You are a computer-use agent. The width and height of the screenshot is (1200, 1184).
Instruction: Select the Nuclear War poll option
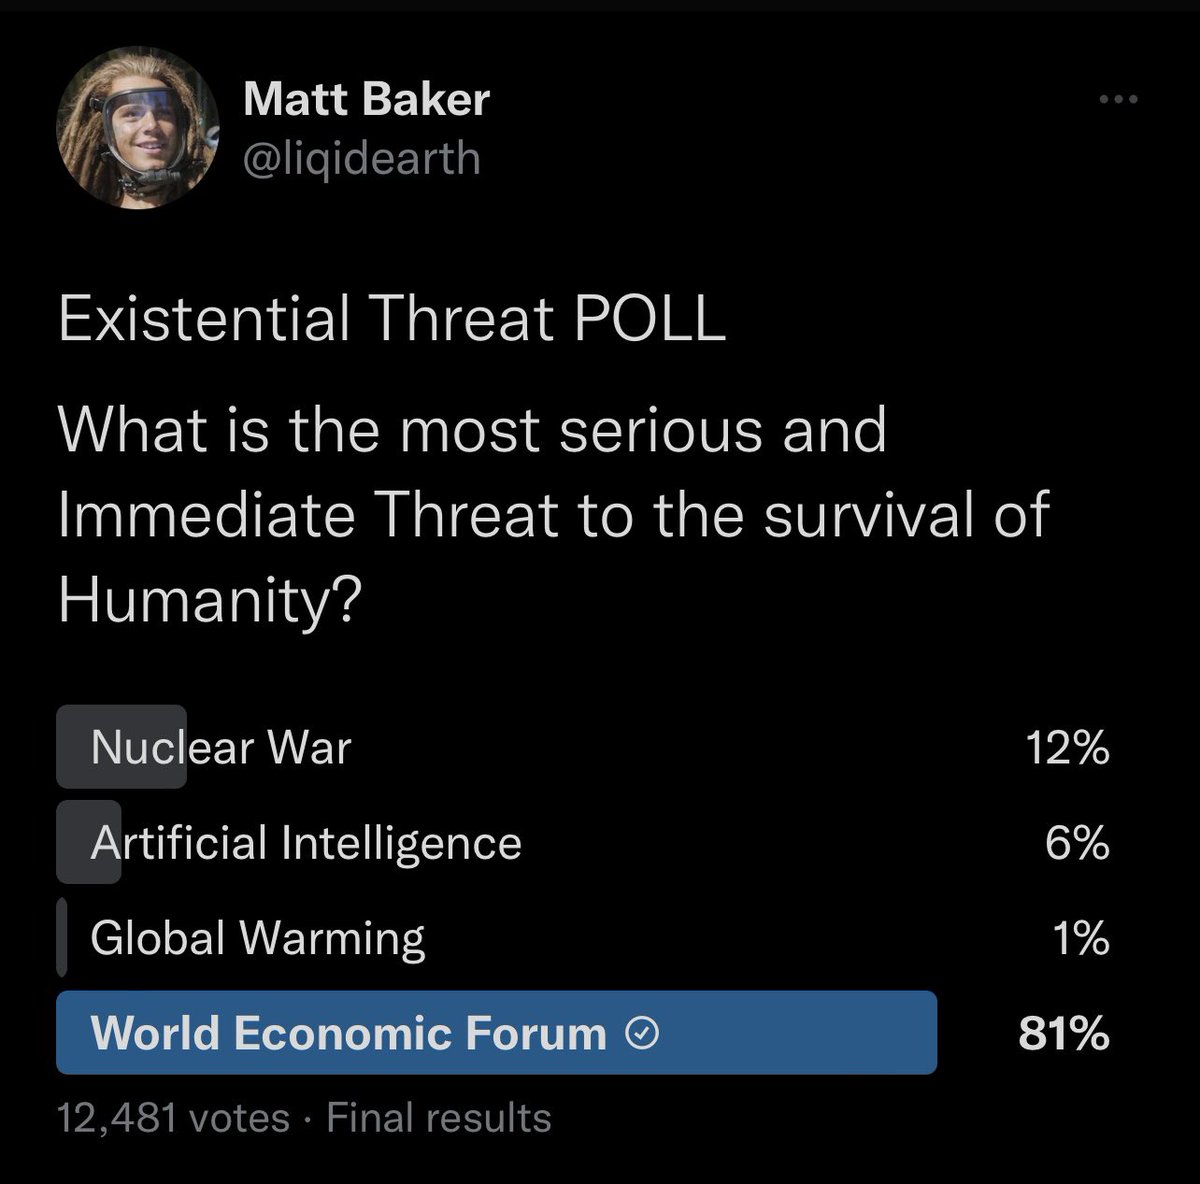pyautogui.click(x=583, y=747)
